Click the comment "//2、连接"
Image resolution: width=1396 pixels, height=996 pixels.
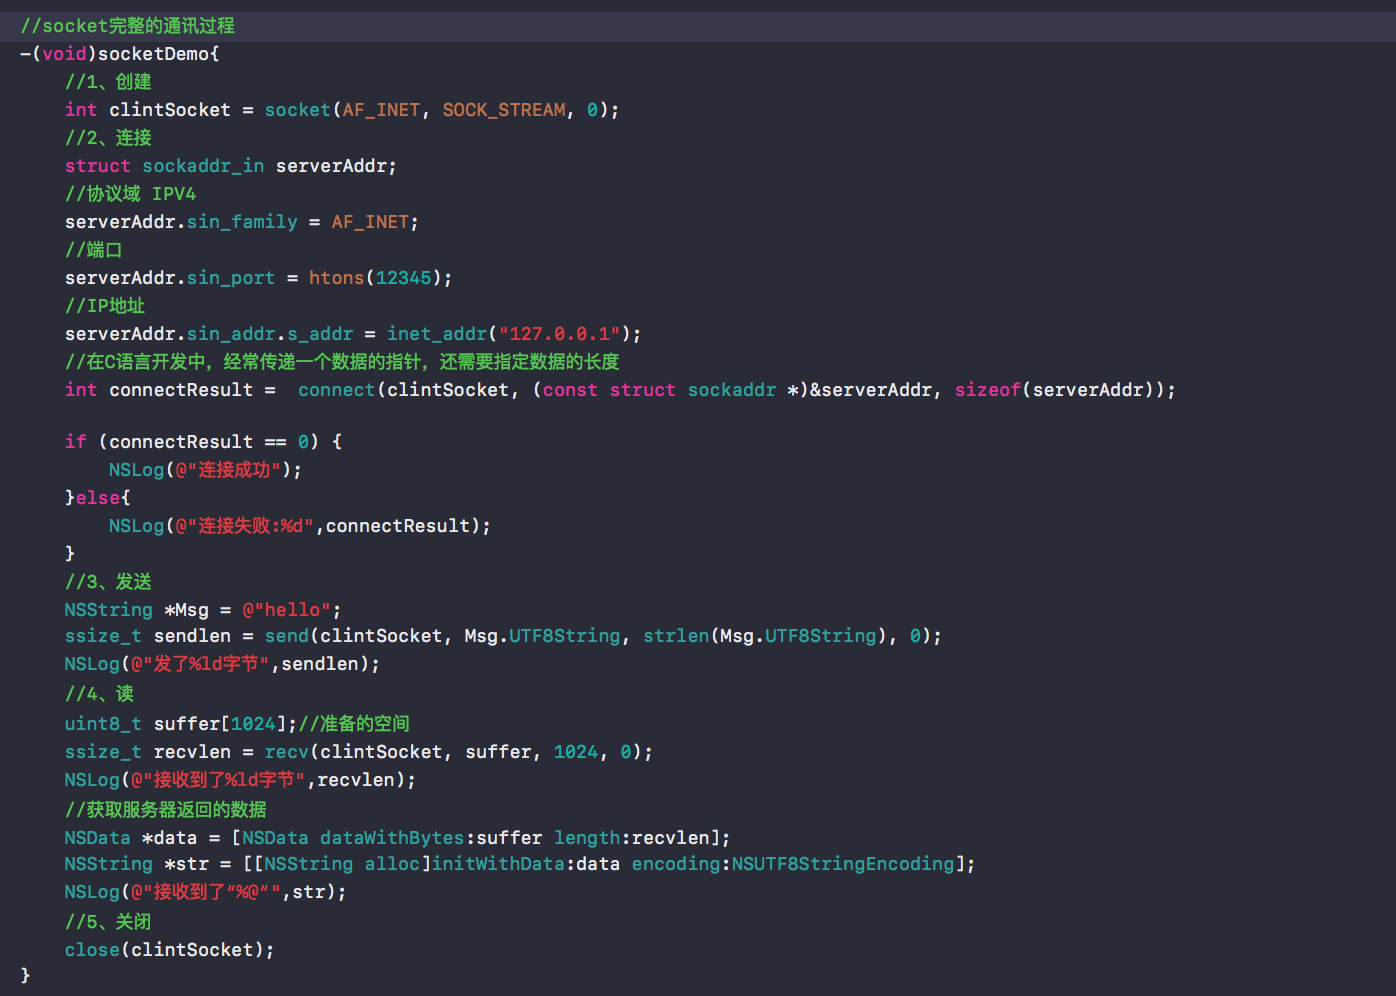(108, 138)
